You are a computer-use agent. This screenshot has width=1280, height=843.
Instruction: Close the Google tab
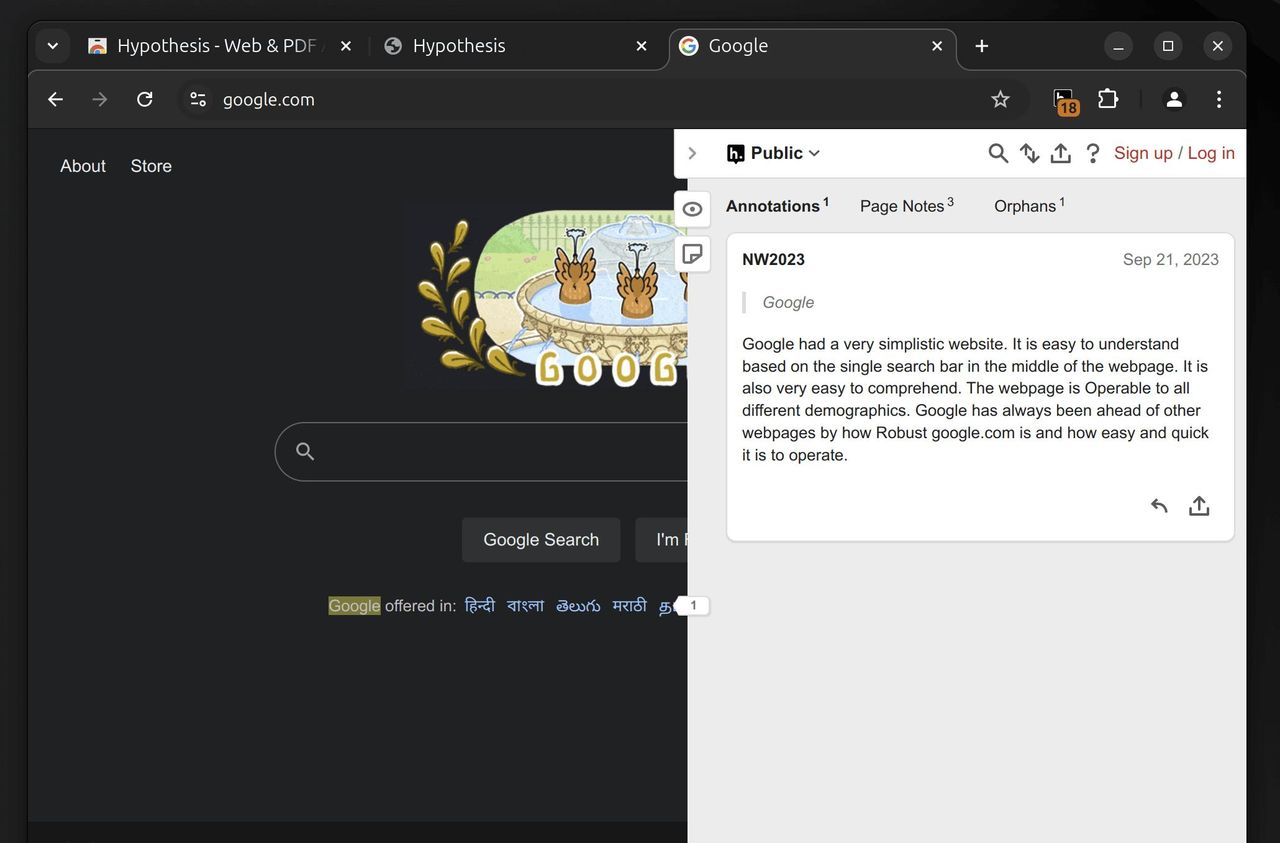click(x=937, y=46)
